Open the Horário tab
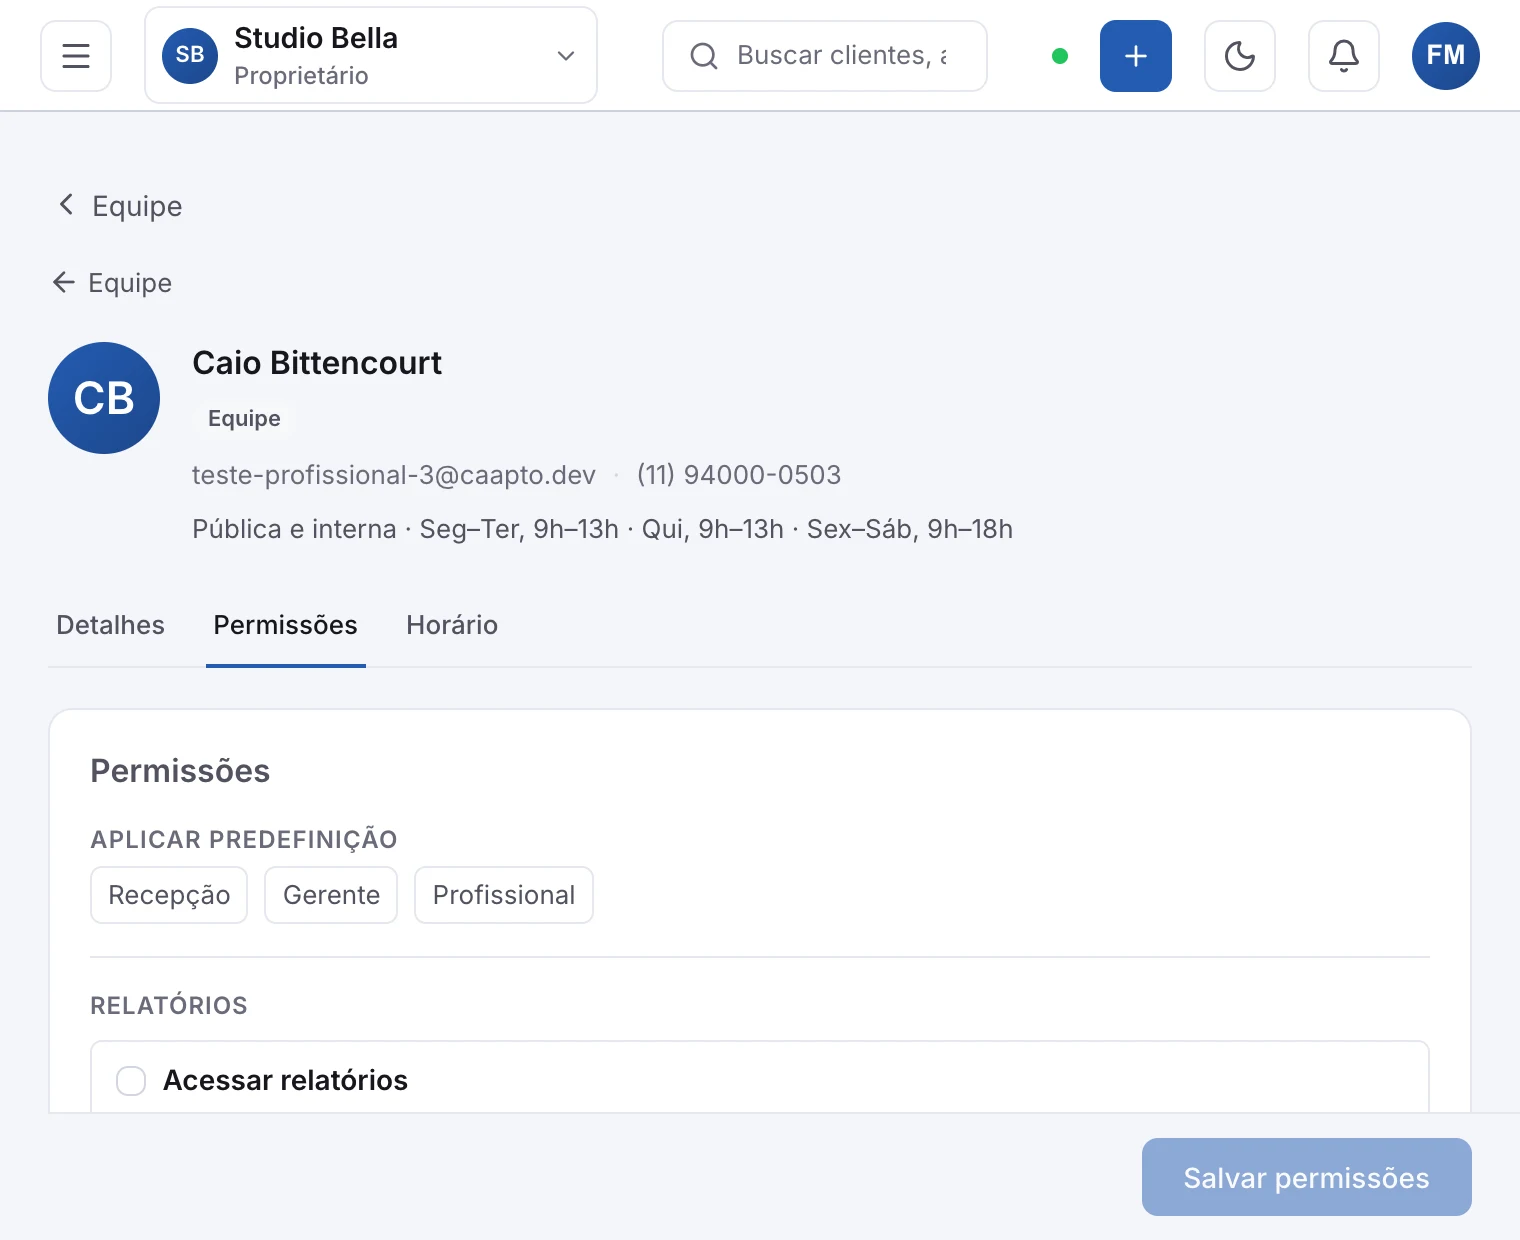Viewport: 1520px width, 1240px height. point(452,625)
